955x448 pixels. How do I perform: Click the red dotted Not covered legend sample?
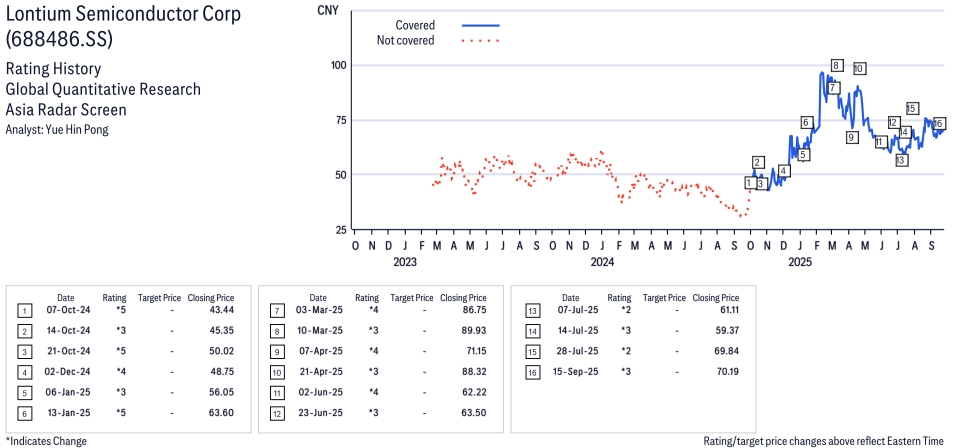[x=481, y=41]
